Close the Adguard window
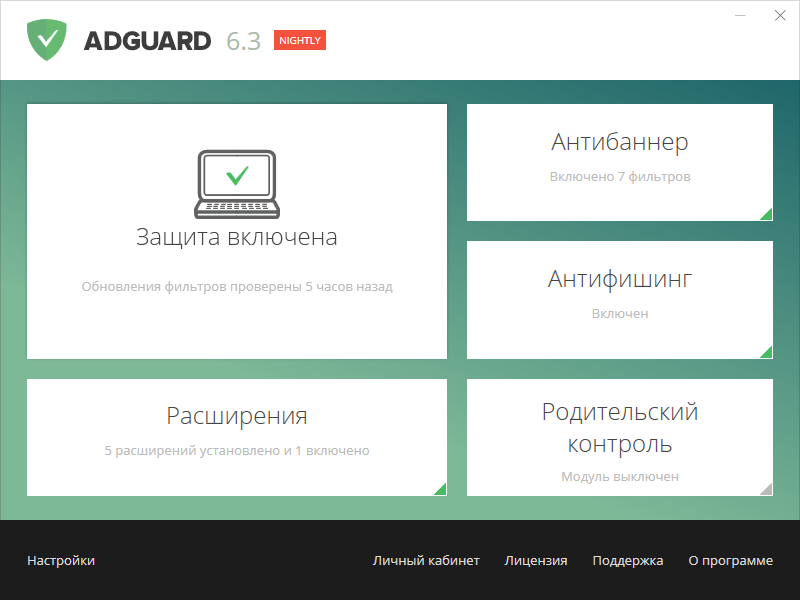This screenshot has height=600, width=800. [779, 16]
